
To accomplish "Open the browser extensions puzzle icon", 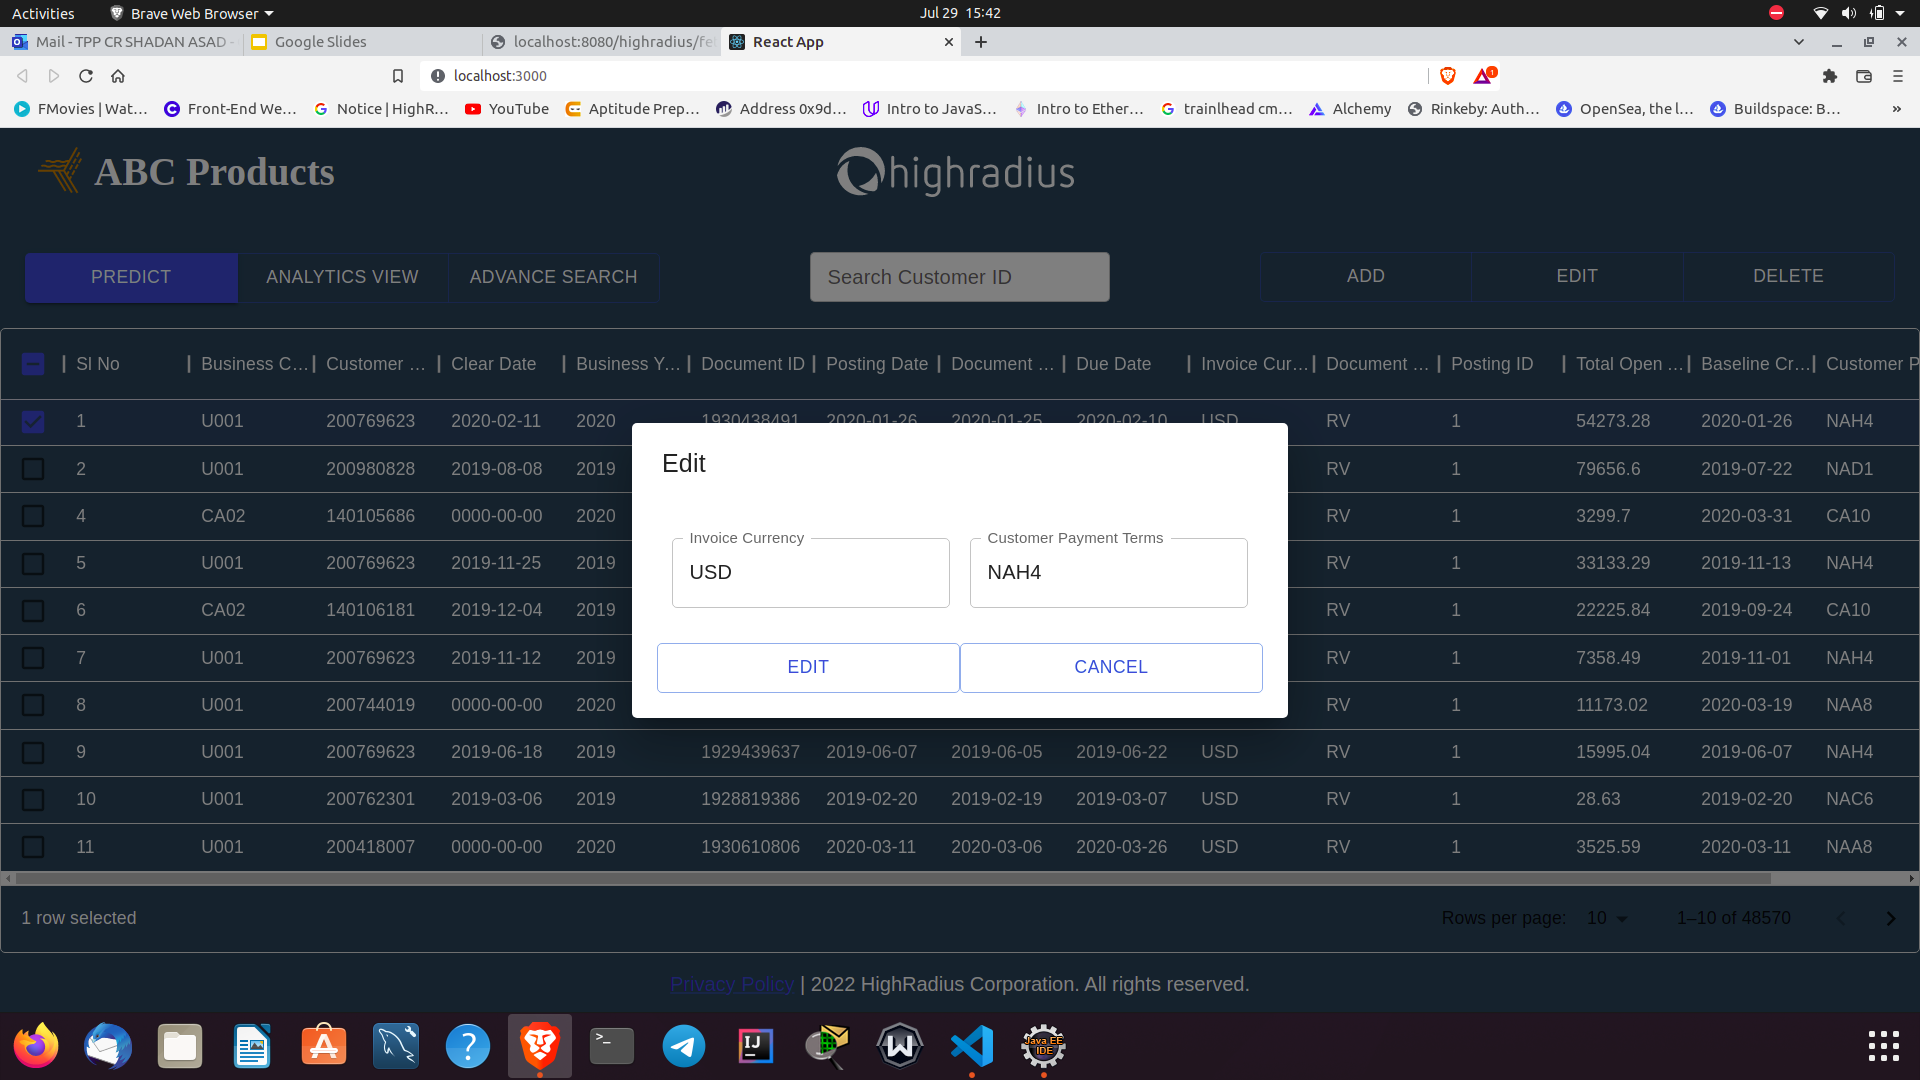I will tap(1830, 76).
